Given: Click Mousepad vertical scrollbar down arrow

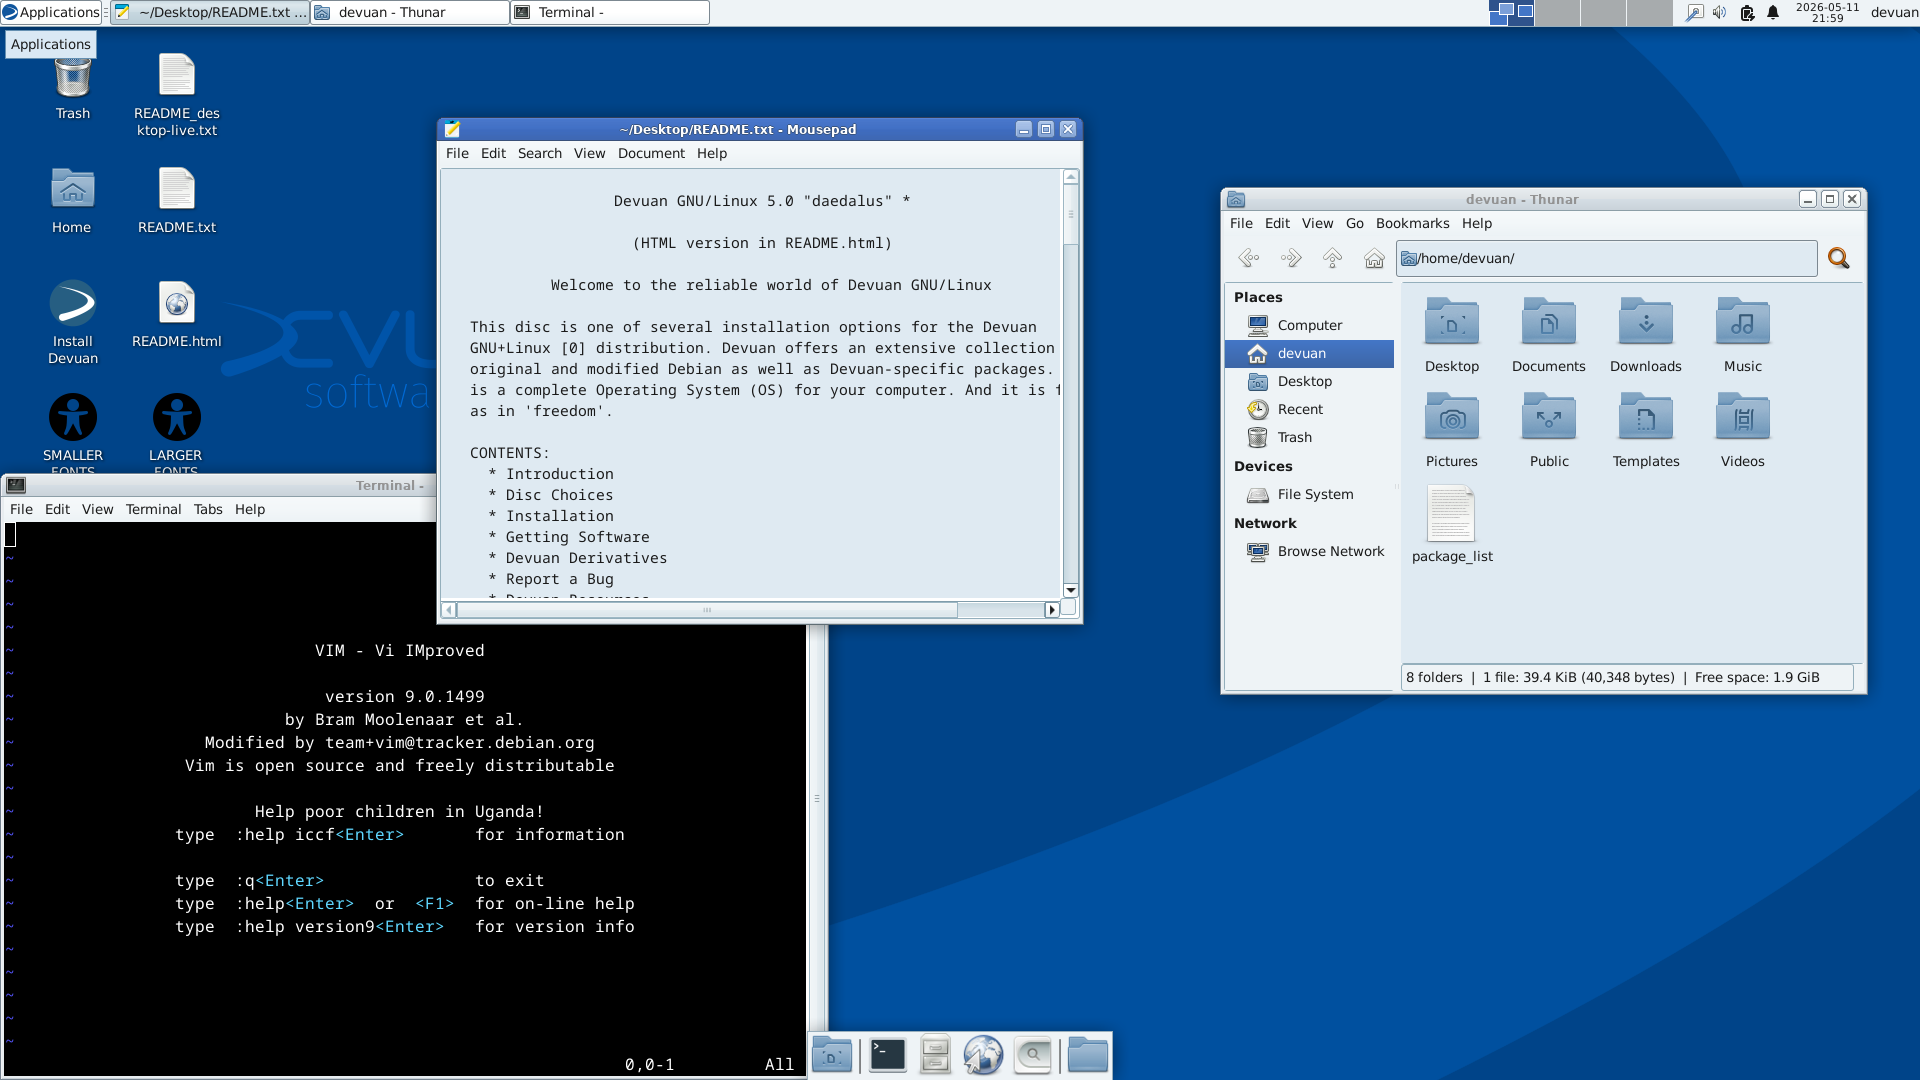Looking at the screenshot, I should [1070, 590].
